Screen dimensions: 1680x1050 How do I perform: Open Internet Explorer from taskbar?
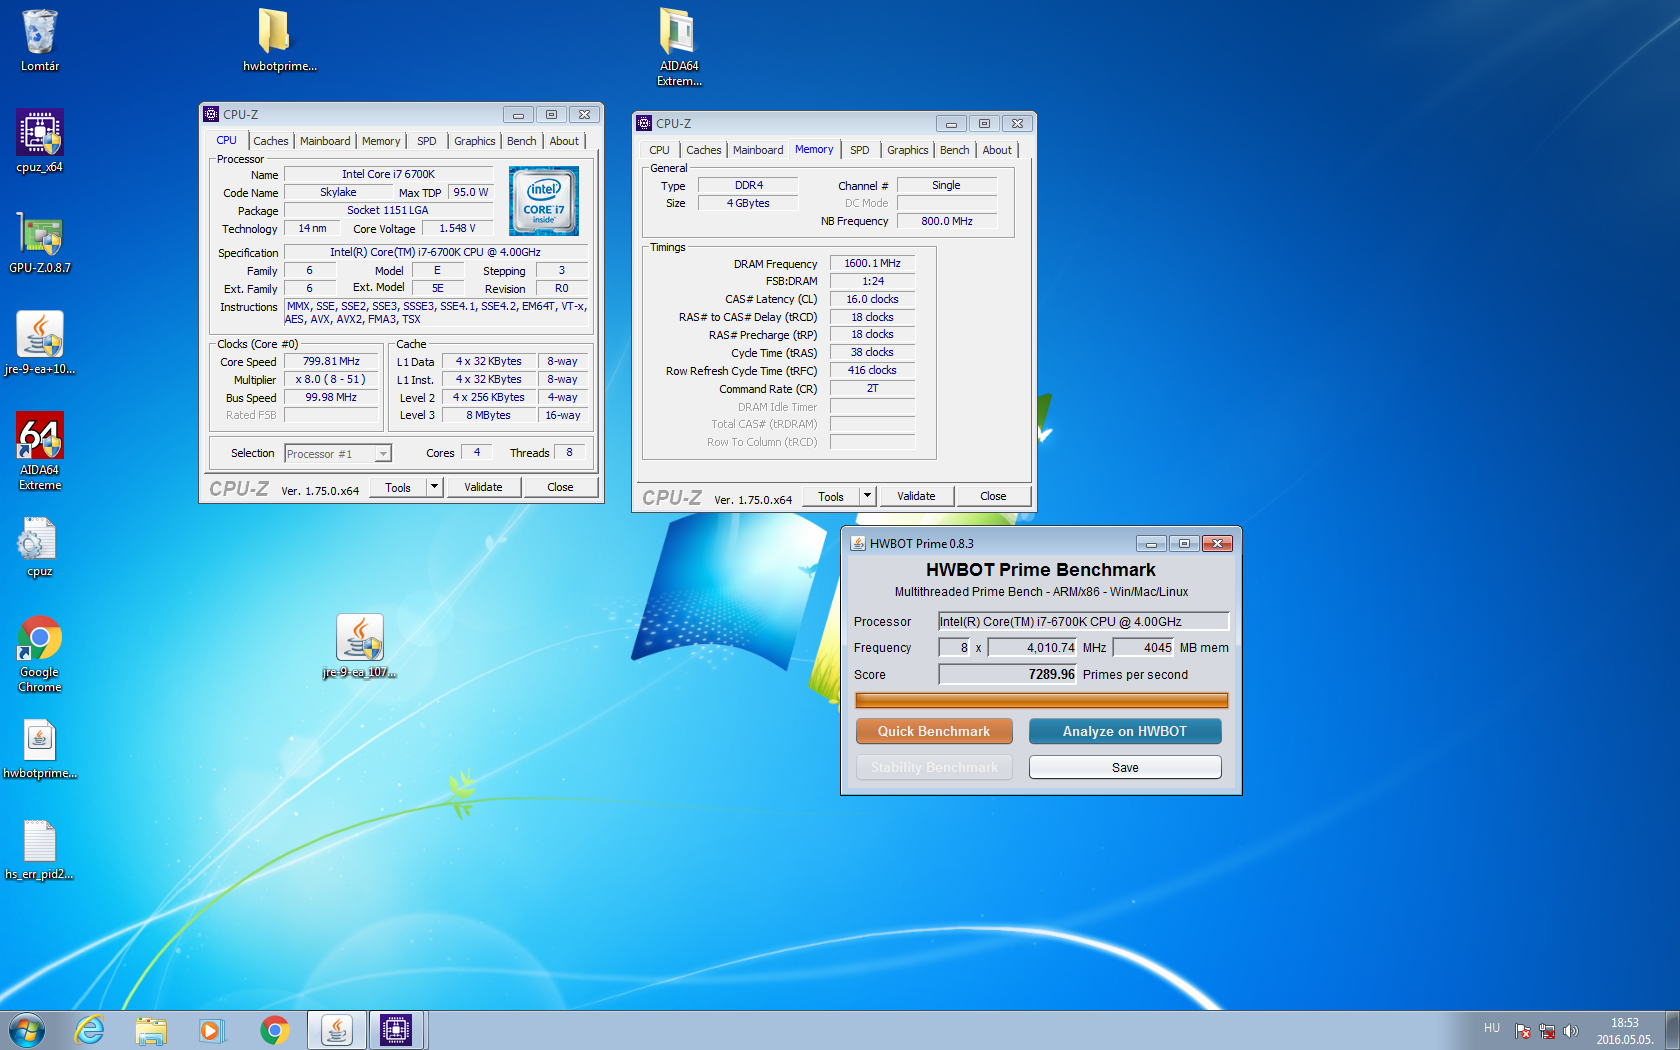(x=90, y=1030)
